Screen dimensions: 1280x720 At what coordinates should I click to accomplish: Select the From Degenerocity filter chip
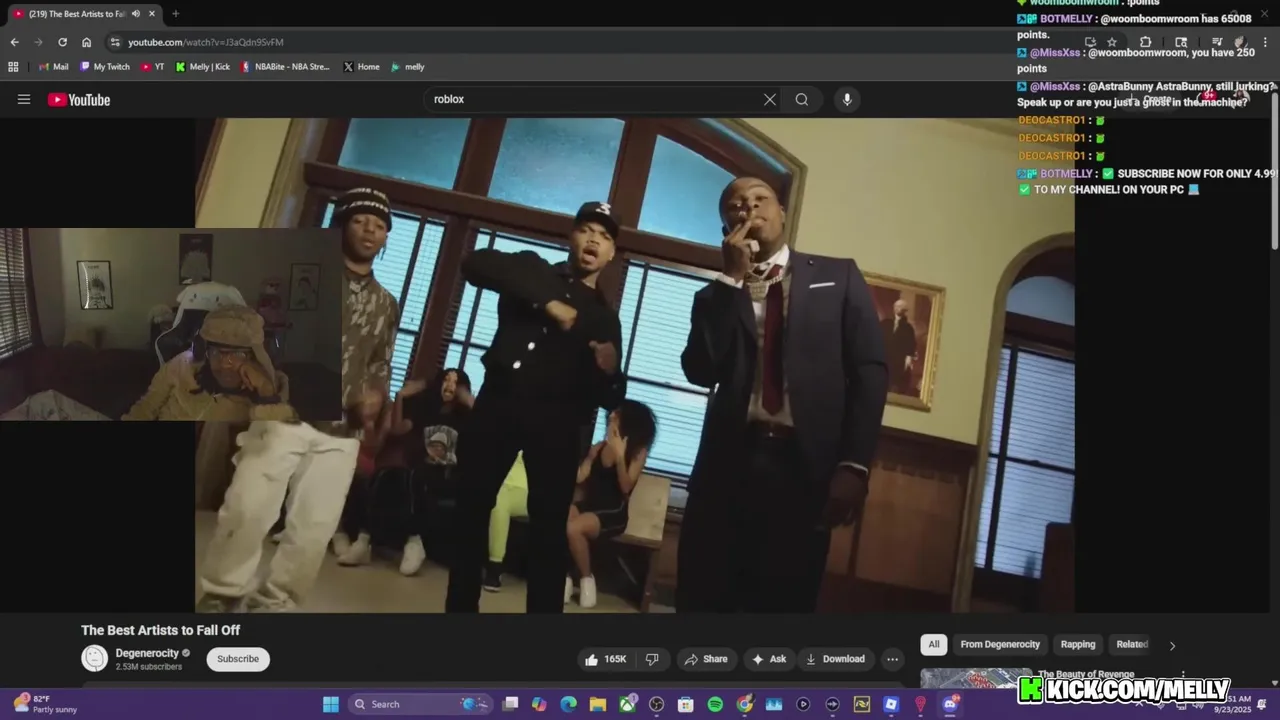pyautogui.click(x=1000, y=644)
